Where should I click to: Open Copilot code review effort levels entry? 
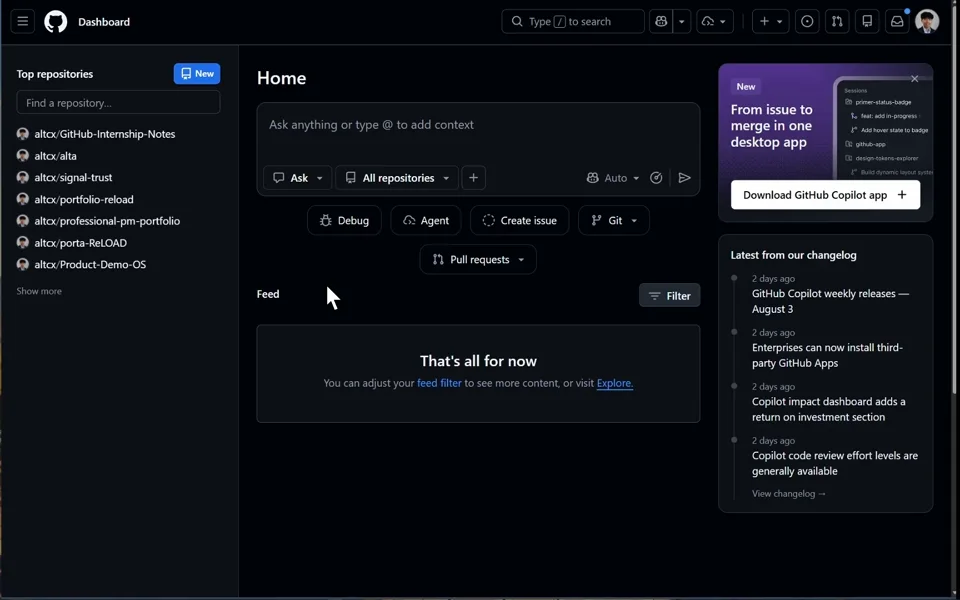(834, 463)
